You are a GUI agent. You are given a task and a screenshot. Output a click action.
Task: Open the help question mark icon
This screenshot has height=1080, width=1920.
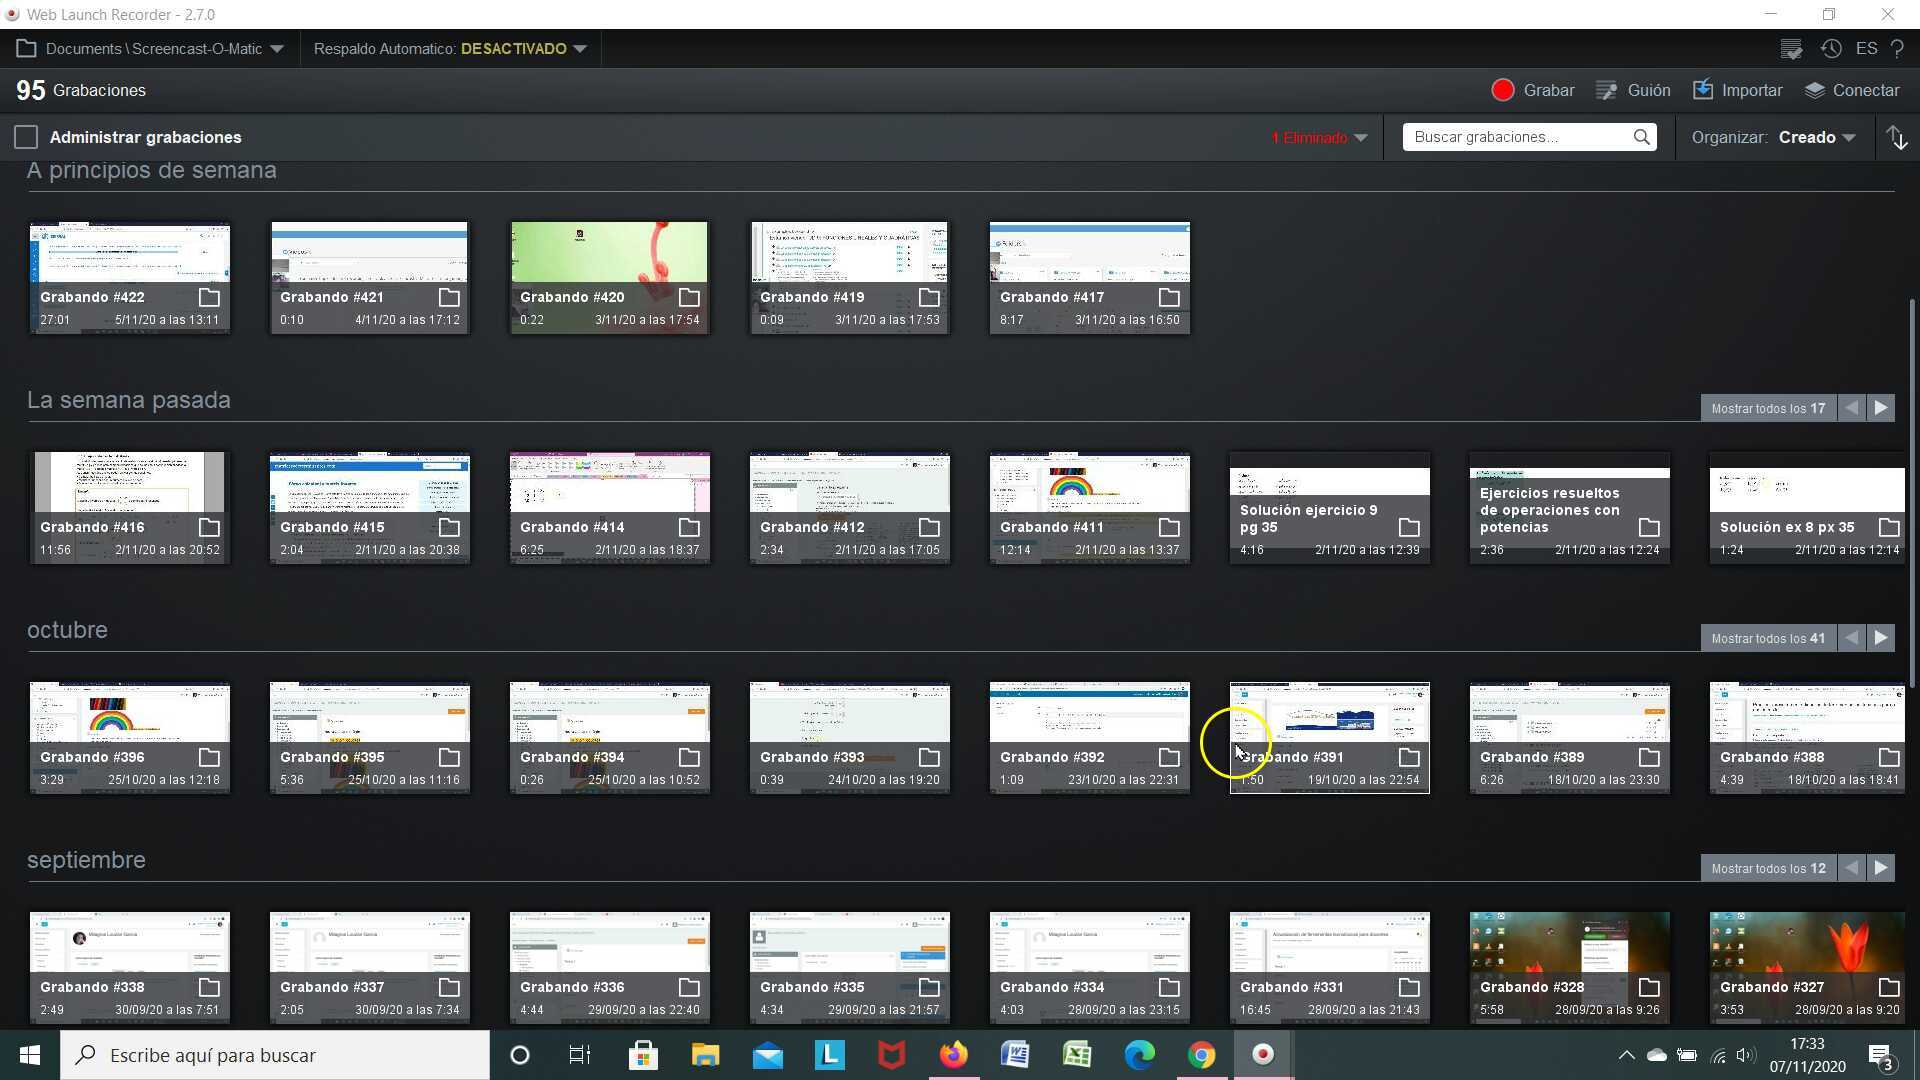click(x=1898, y=48)
